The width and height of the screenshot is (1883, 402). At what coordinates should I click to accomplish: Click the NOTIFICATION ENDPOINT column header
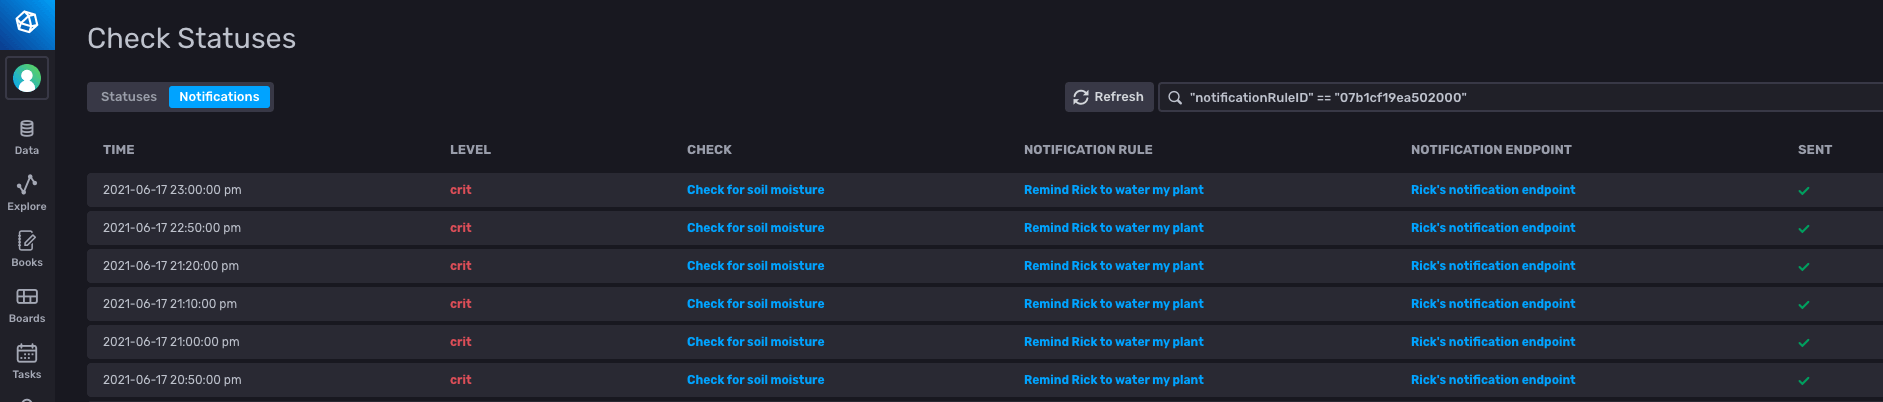pos(1490,150)
